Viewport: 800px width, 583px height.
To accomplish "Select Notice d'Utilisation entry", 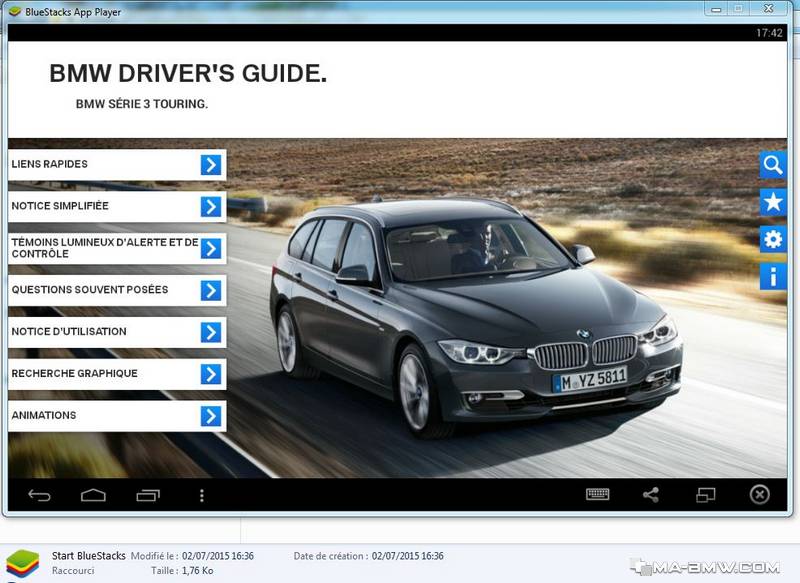I will [117, 332].
